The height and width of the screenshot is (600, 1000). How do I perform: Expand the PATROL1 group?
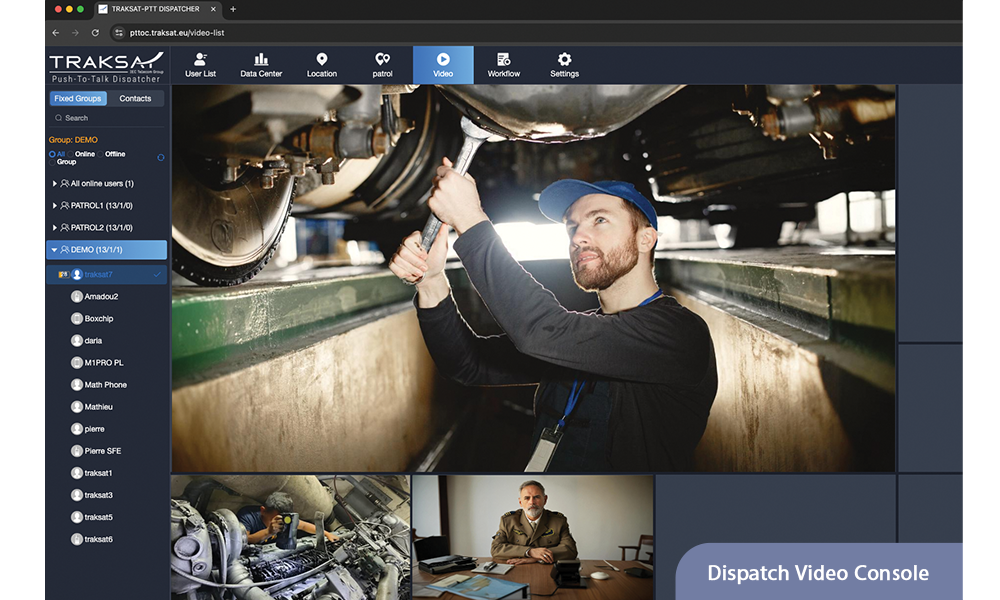(x=55, y=206)
